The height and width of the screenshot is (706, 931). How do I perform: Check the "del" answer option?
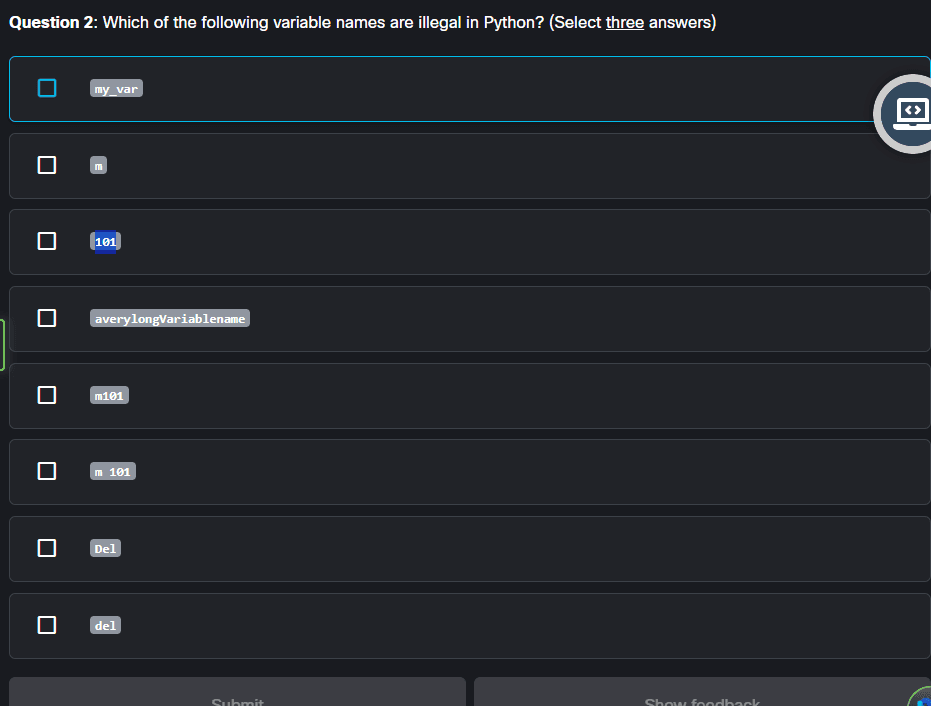(x=46, y=624)
